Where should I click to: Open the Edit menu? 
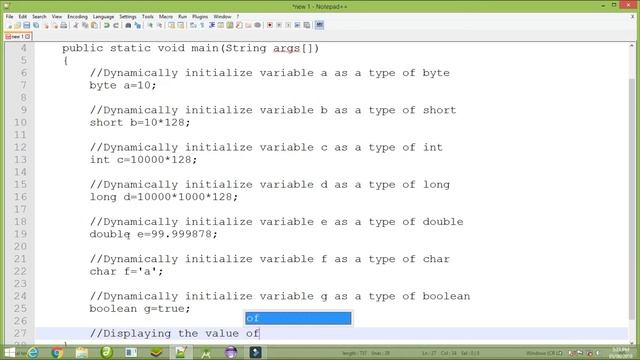(x=22, y=17)
